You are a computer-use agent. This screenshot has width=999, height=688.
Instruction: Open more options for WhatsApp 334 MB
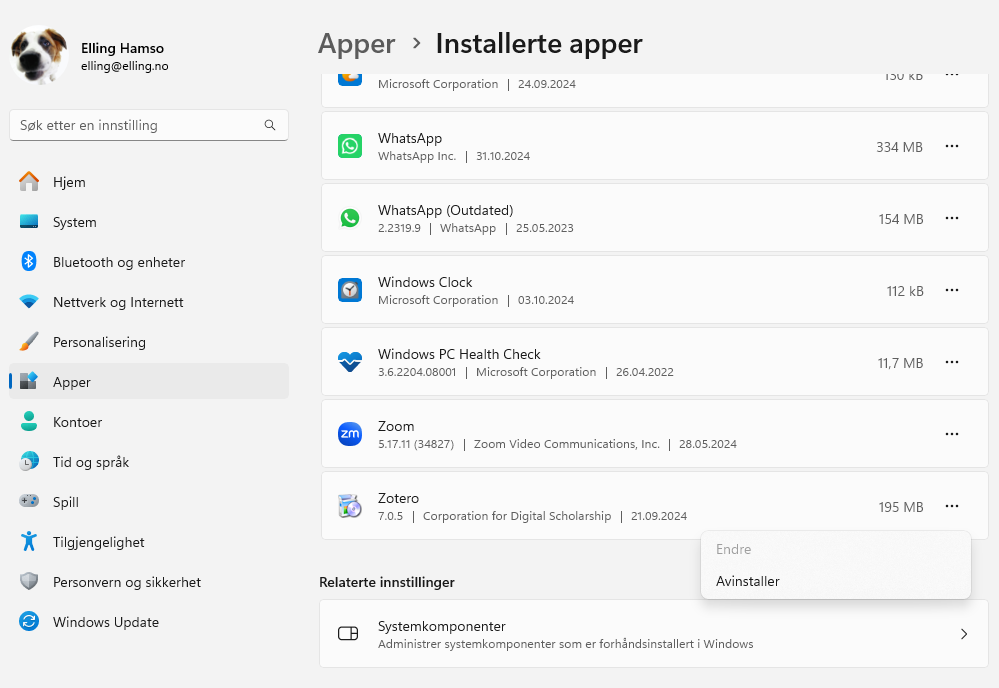952,146
